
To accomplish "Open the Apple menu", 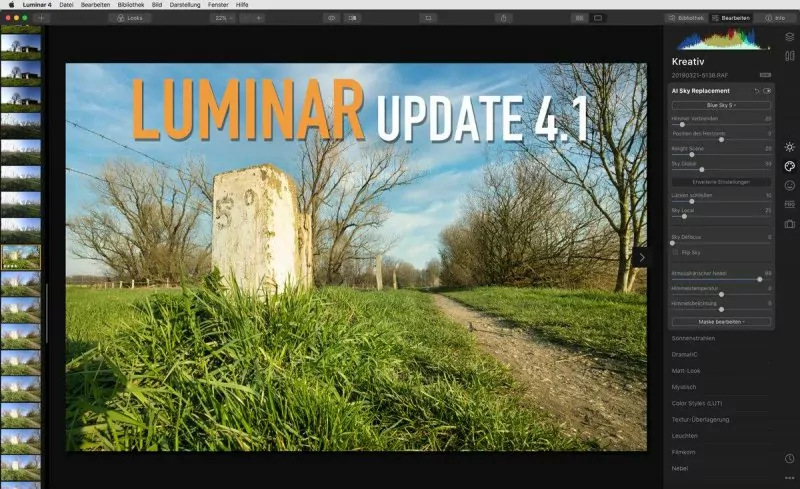I will click(11, 5).
